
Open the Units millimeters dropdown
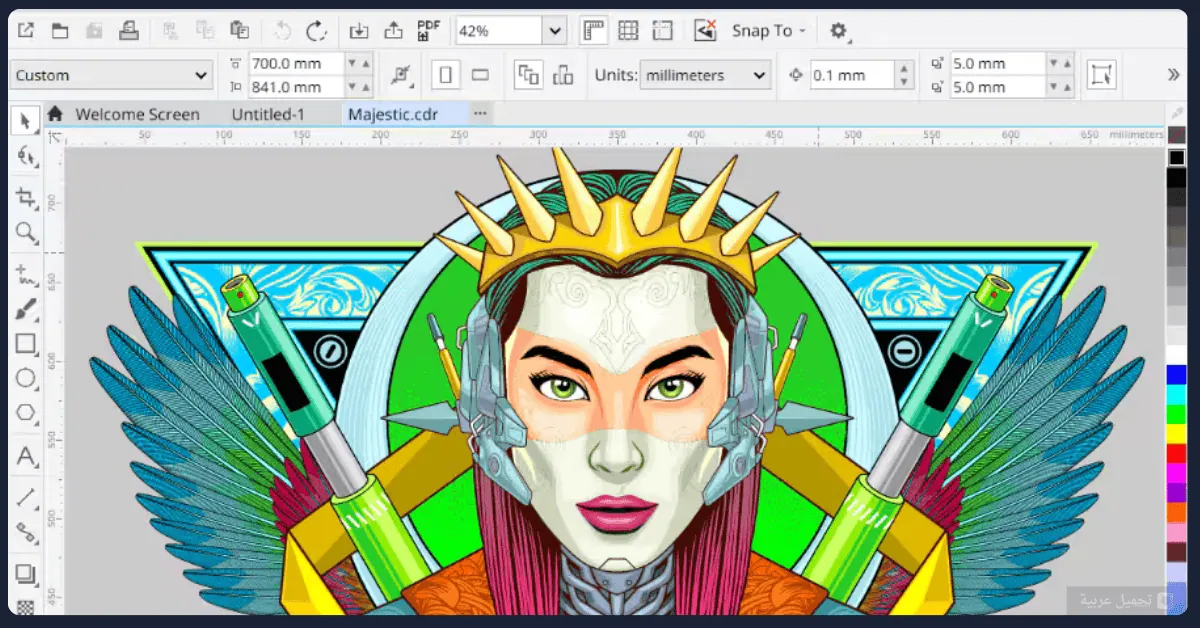click(706, 75)
